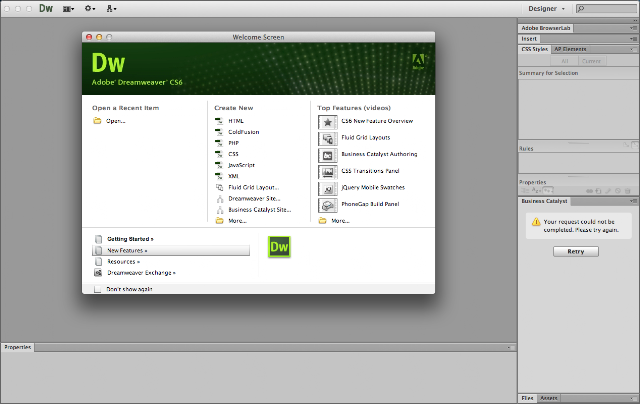The width and height of the screenshot is (640, 404).
Task: Create a new HTML document
Action: [x=236, y=121]
